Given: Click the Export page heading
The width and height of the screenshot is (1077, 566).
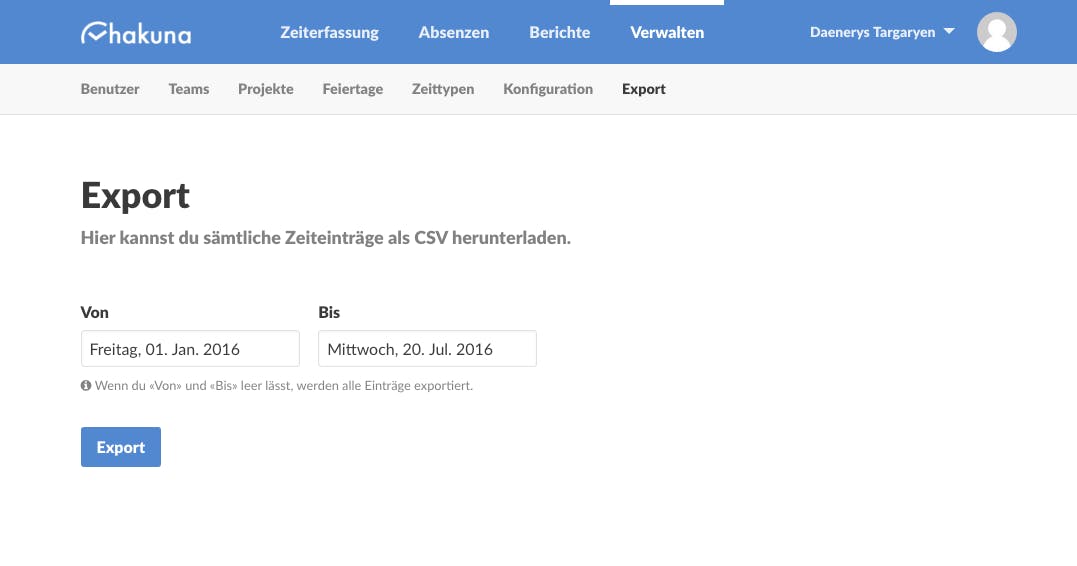Looking at the screenshot, I should tap(135, 196).
